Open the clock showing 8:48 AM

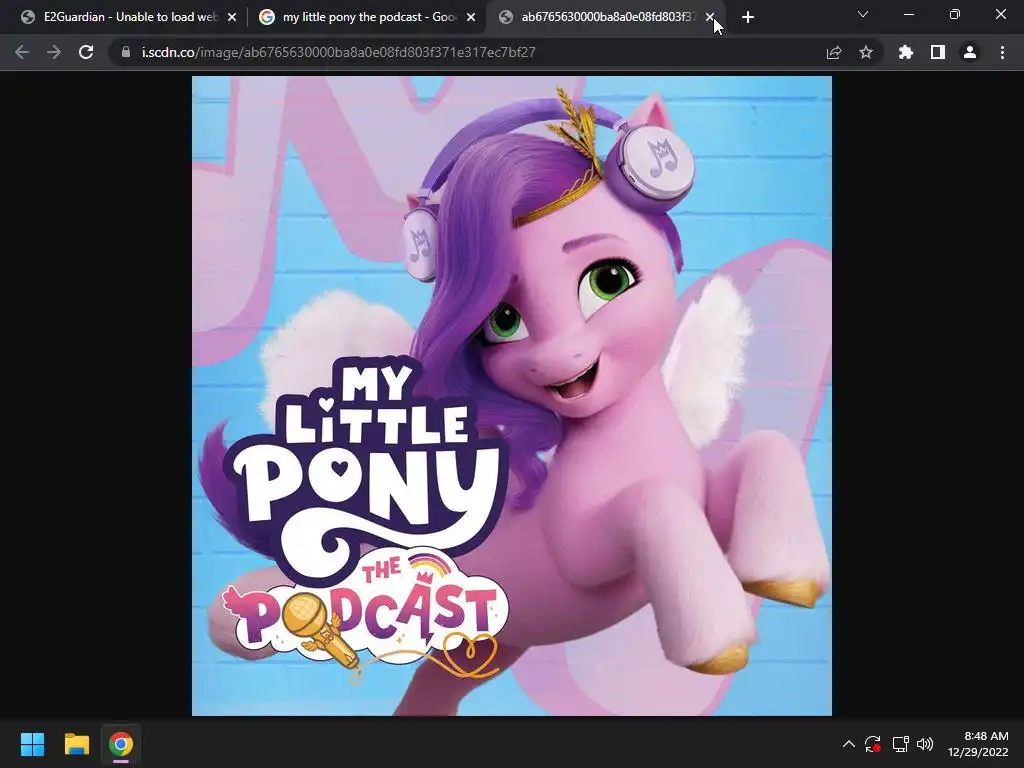tap(978, 744)
